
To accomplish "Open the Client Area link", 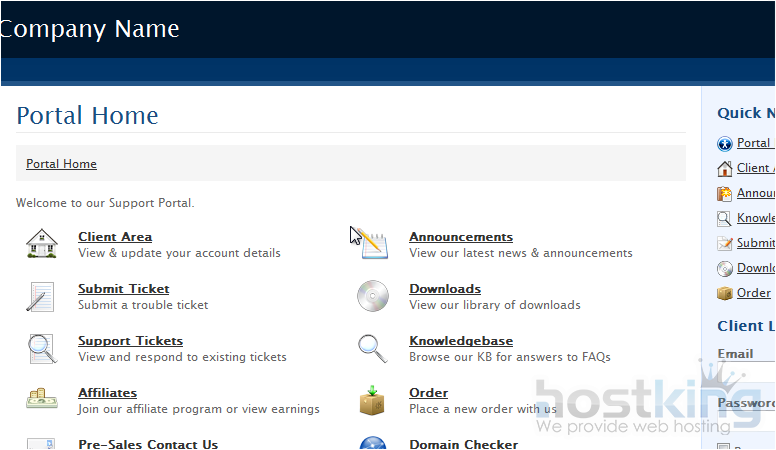I will [x=115, y=237].
